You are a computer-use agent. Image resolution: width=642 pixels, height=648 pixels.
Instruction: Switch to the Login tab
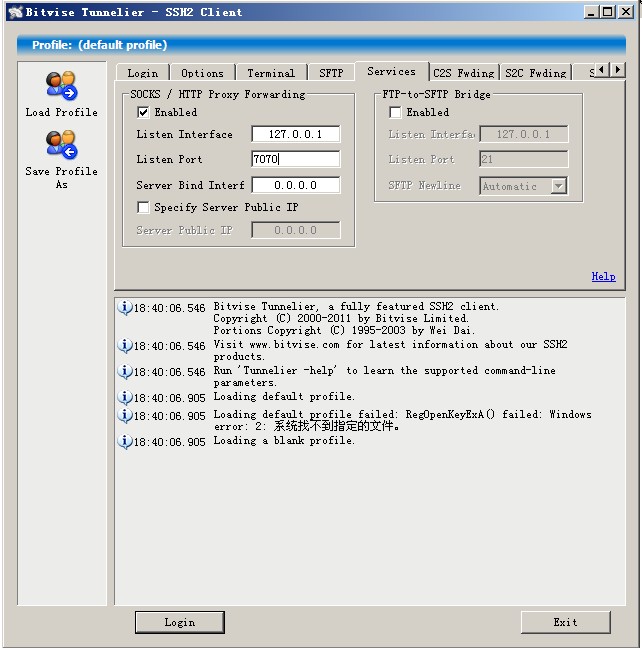[x=143, y=73]
